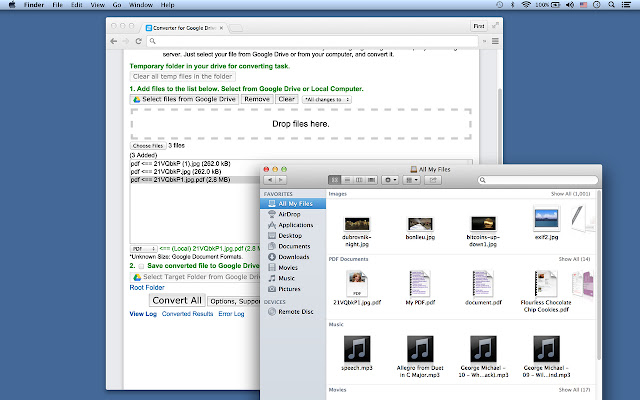This screenshot has width=640, height=400.
Task: Switch Finder to cover flow view
Action: (371, 180)
